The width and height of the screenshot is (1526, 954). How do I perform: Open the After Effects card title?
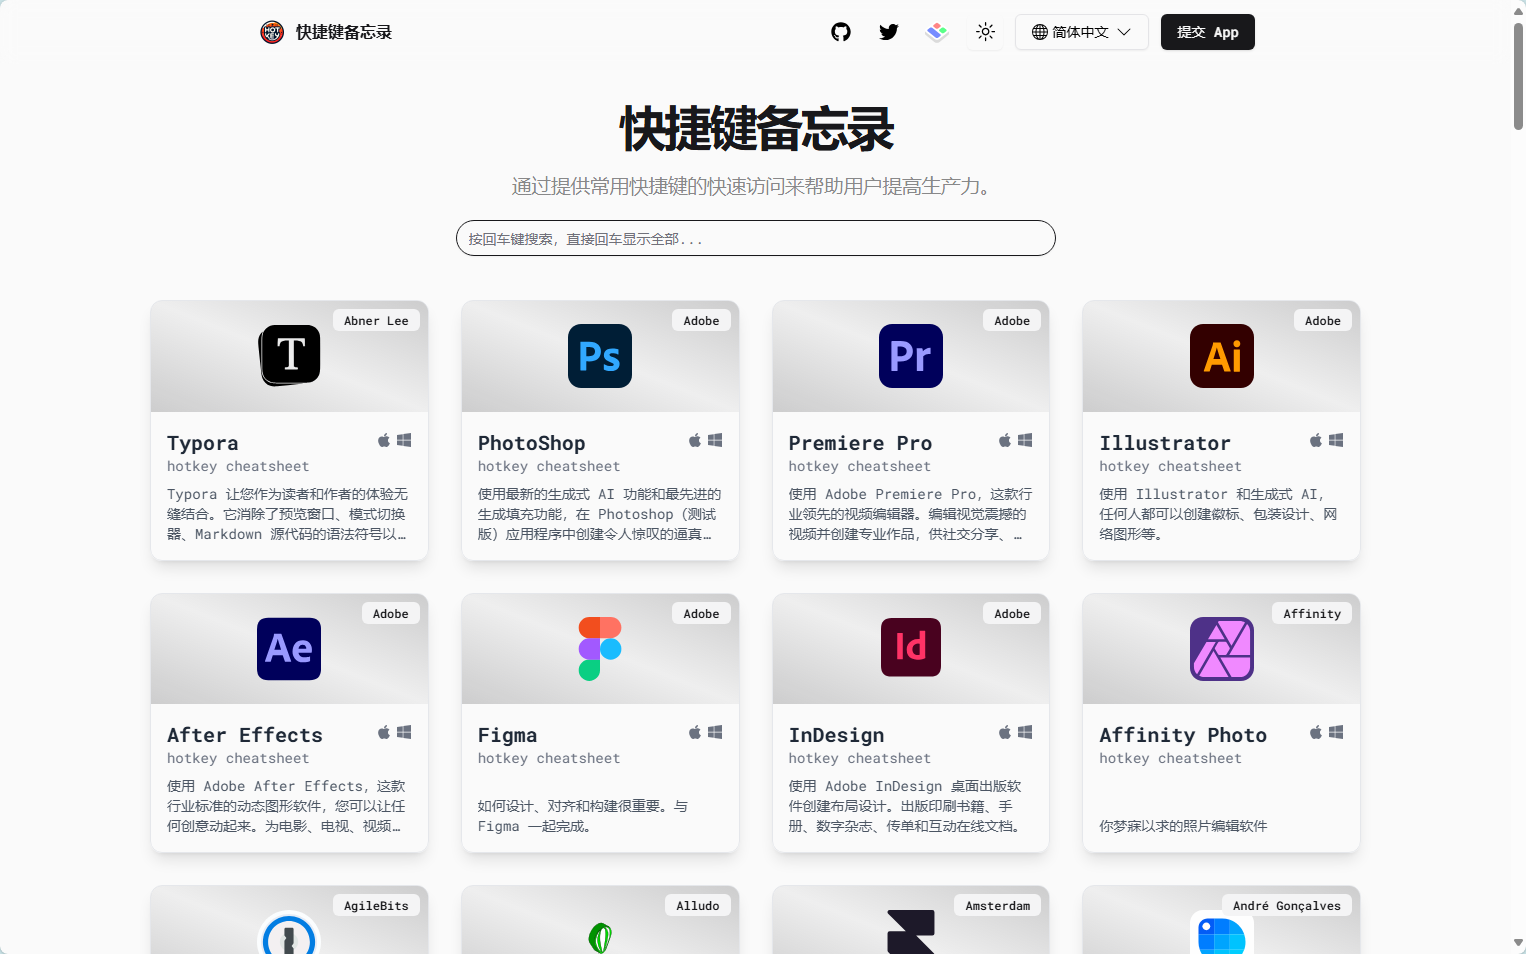(x=245, y=735)
